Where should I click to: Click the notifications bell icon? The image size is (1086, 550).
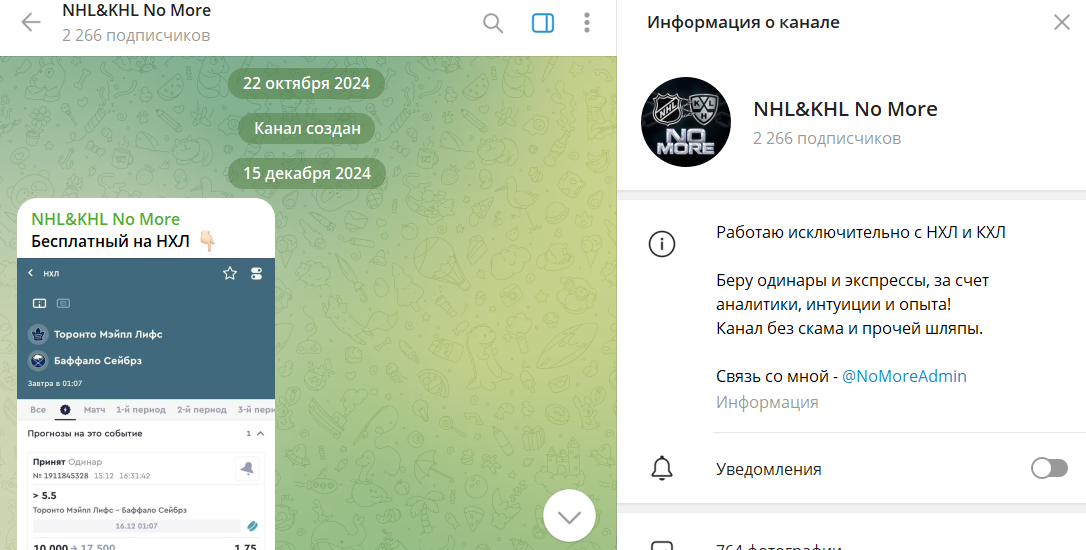(661, 468)
